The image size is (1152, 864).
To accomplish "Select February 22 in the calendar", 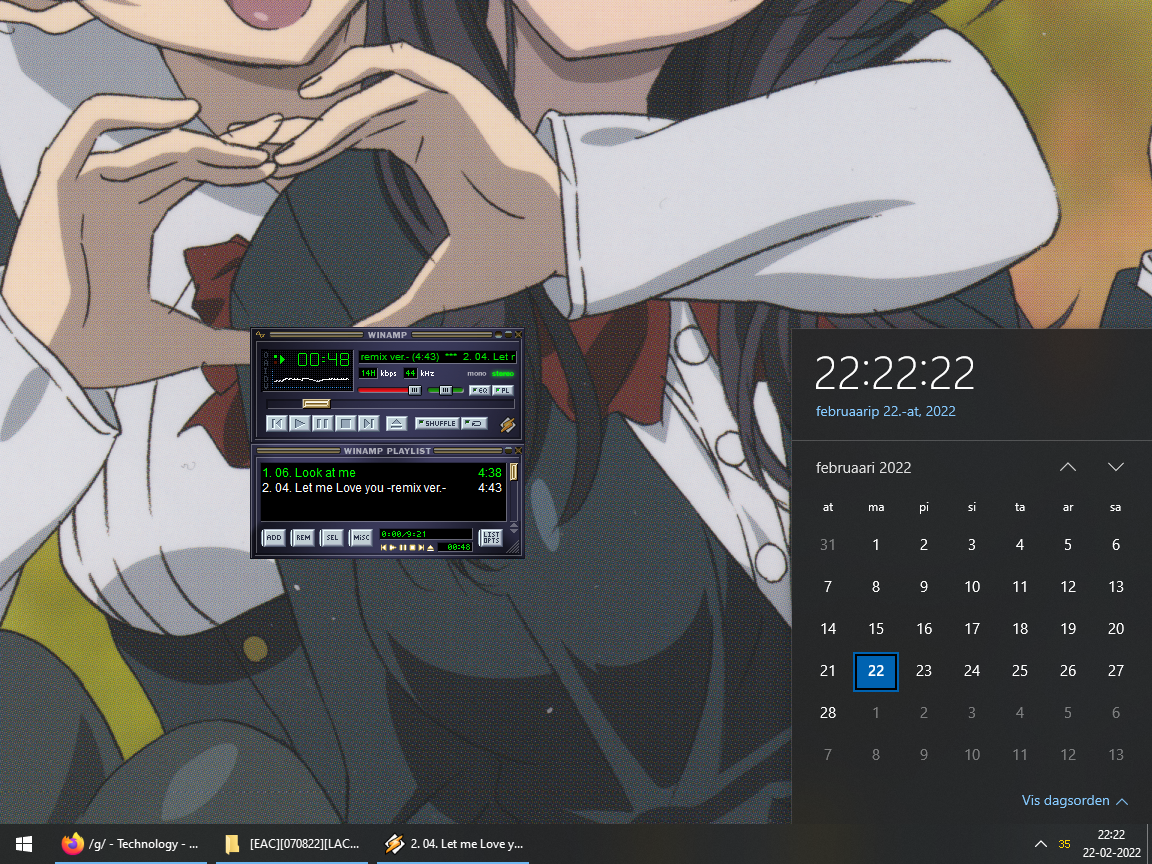I will click(876, 671).
